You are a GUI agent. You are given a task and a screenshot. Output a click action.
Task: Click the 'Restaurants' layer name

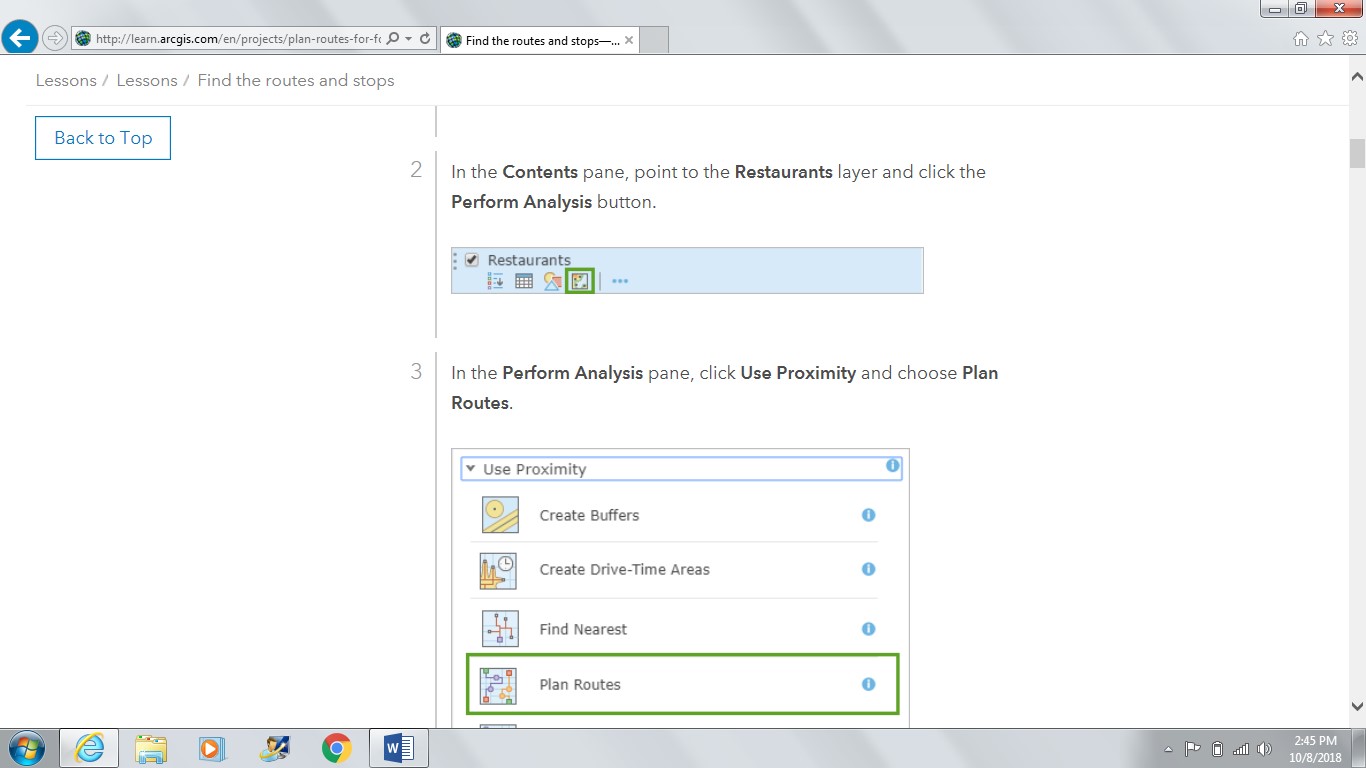[529, 260]
